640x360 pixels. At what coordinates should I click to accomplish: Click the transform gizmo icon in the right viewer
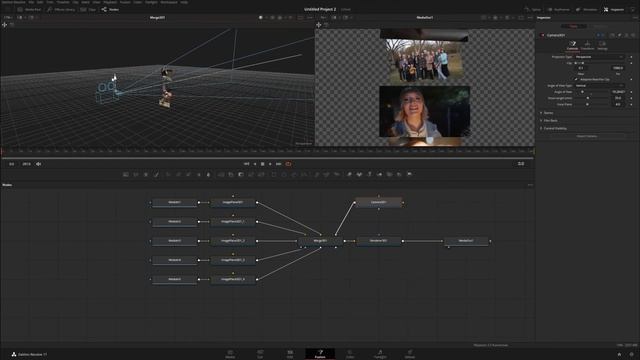coord(319,25)
